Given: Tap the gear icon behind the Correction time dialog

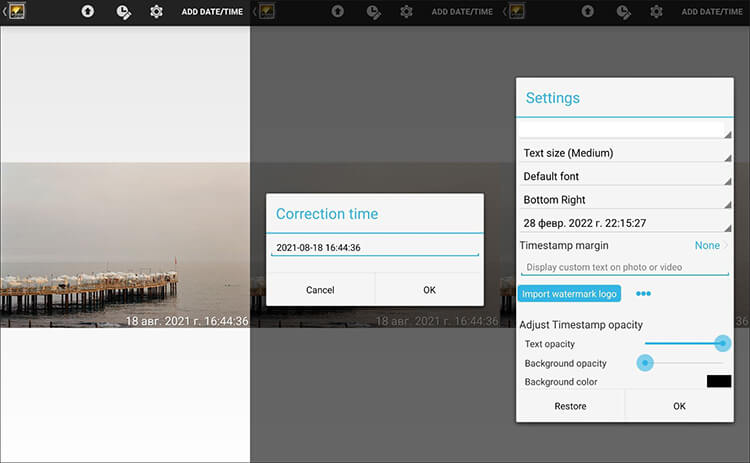Looking at the screenshot, I should point(406,11).
